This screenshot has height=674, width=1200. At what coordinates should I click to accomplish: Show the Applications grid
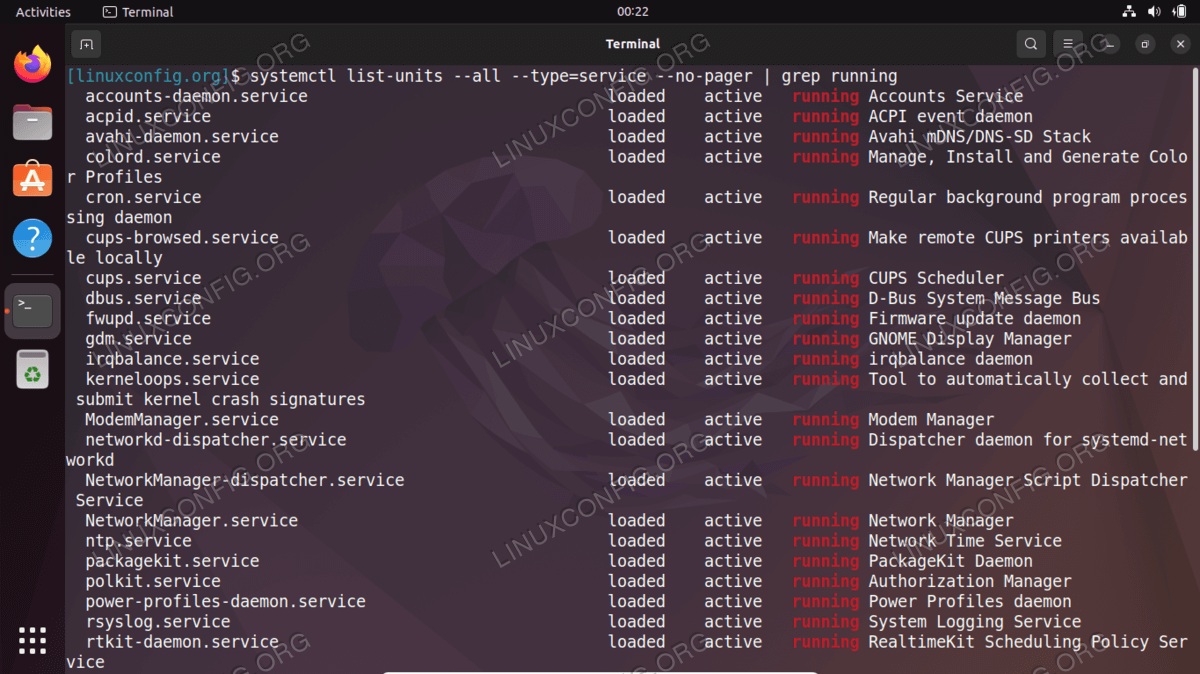(x=33, y=640)
